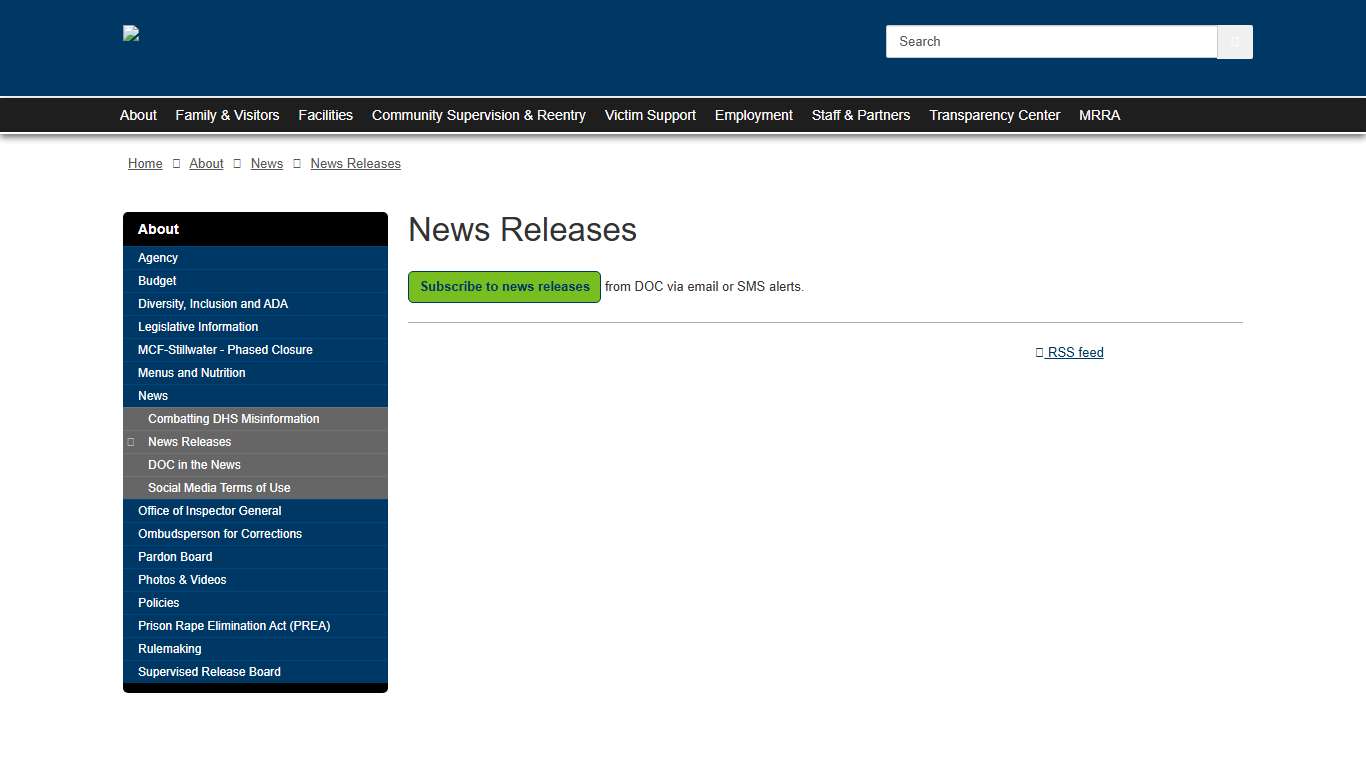Open the Transparency Center menu
The width and height of the screenshot is (1366, 768).
pyautogui.click(x=994, y=115)
